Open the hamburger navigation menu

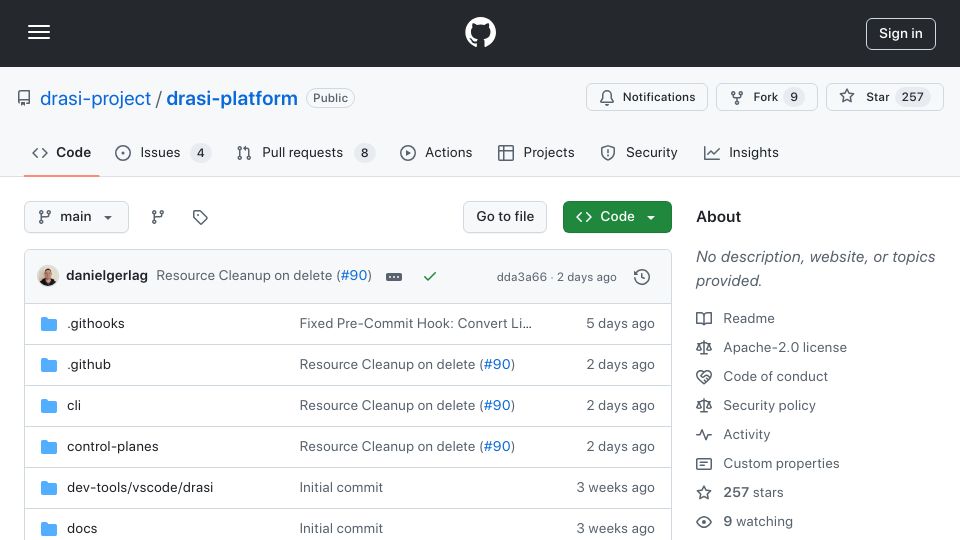(x=39, y=32)
